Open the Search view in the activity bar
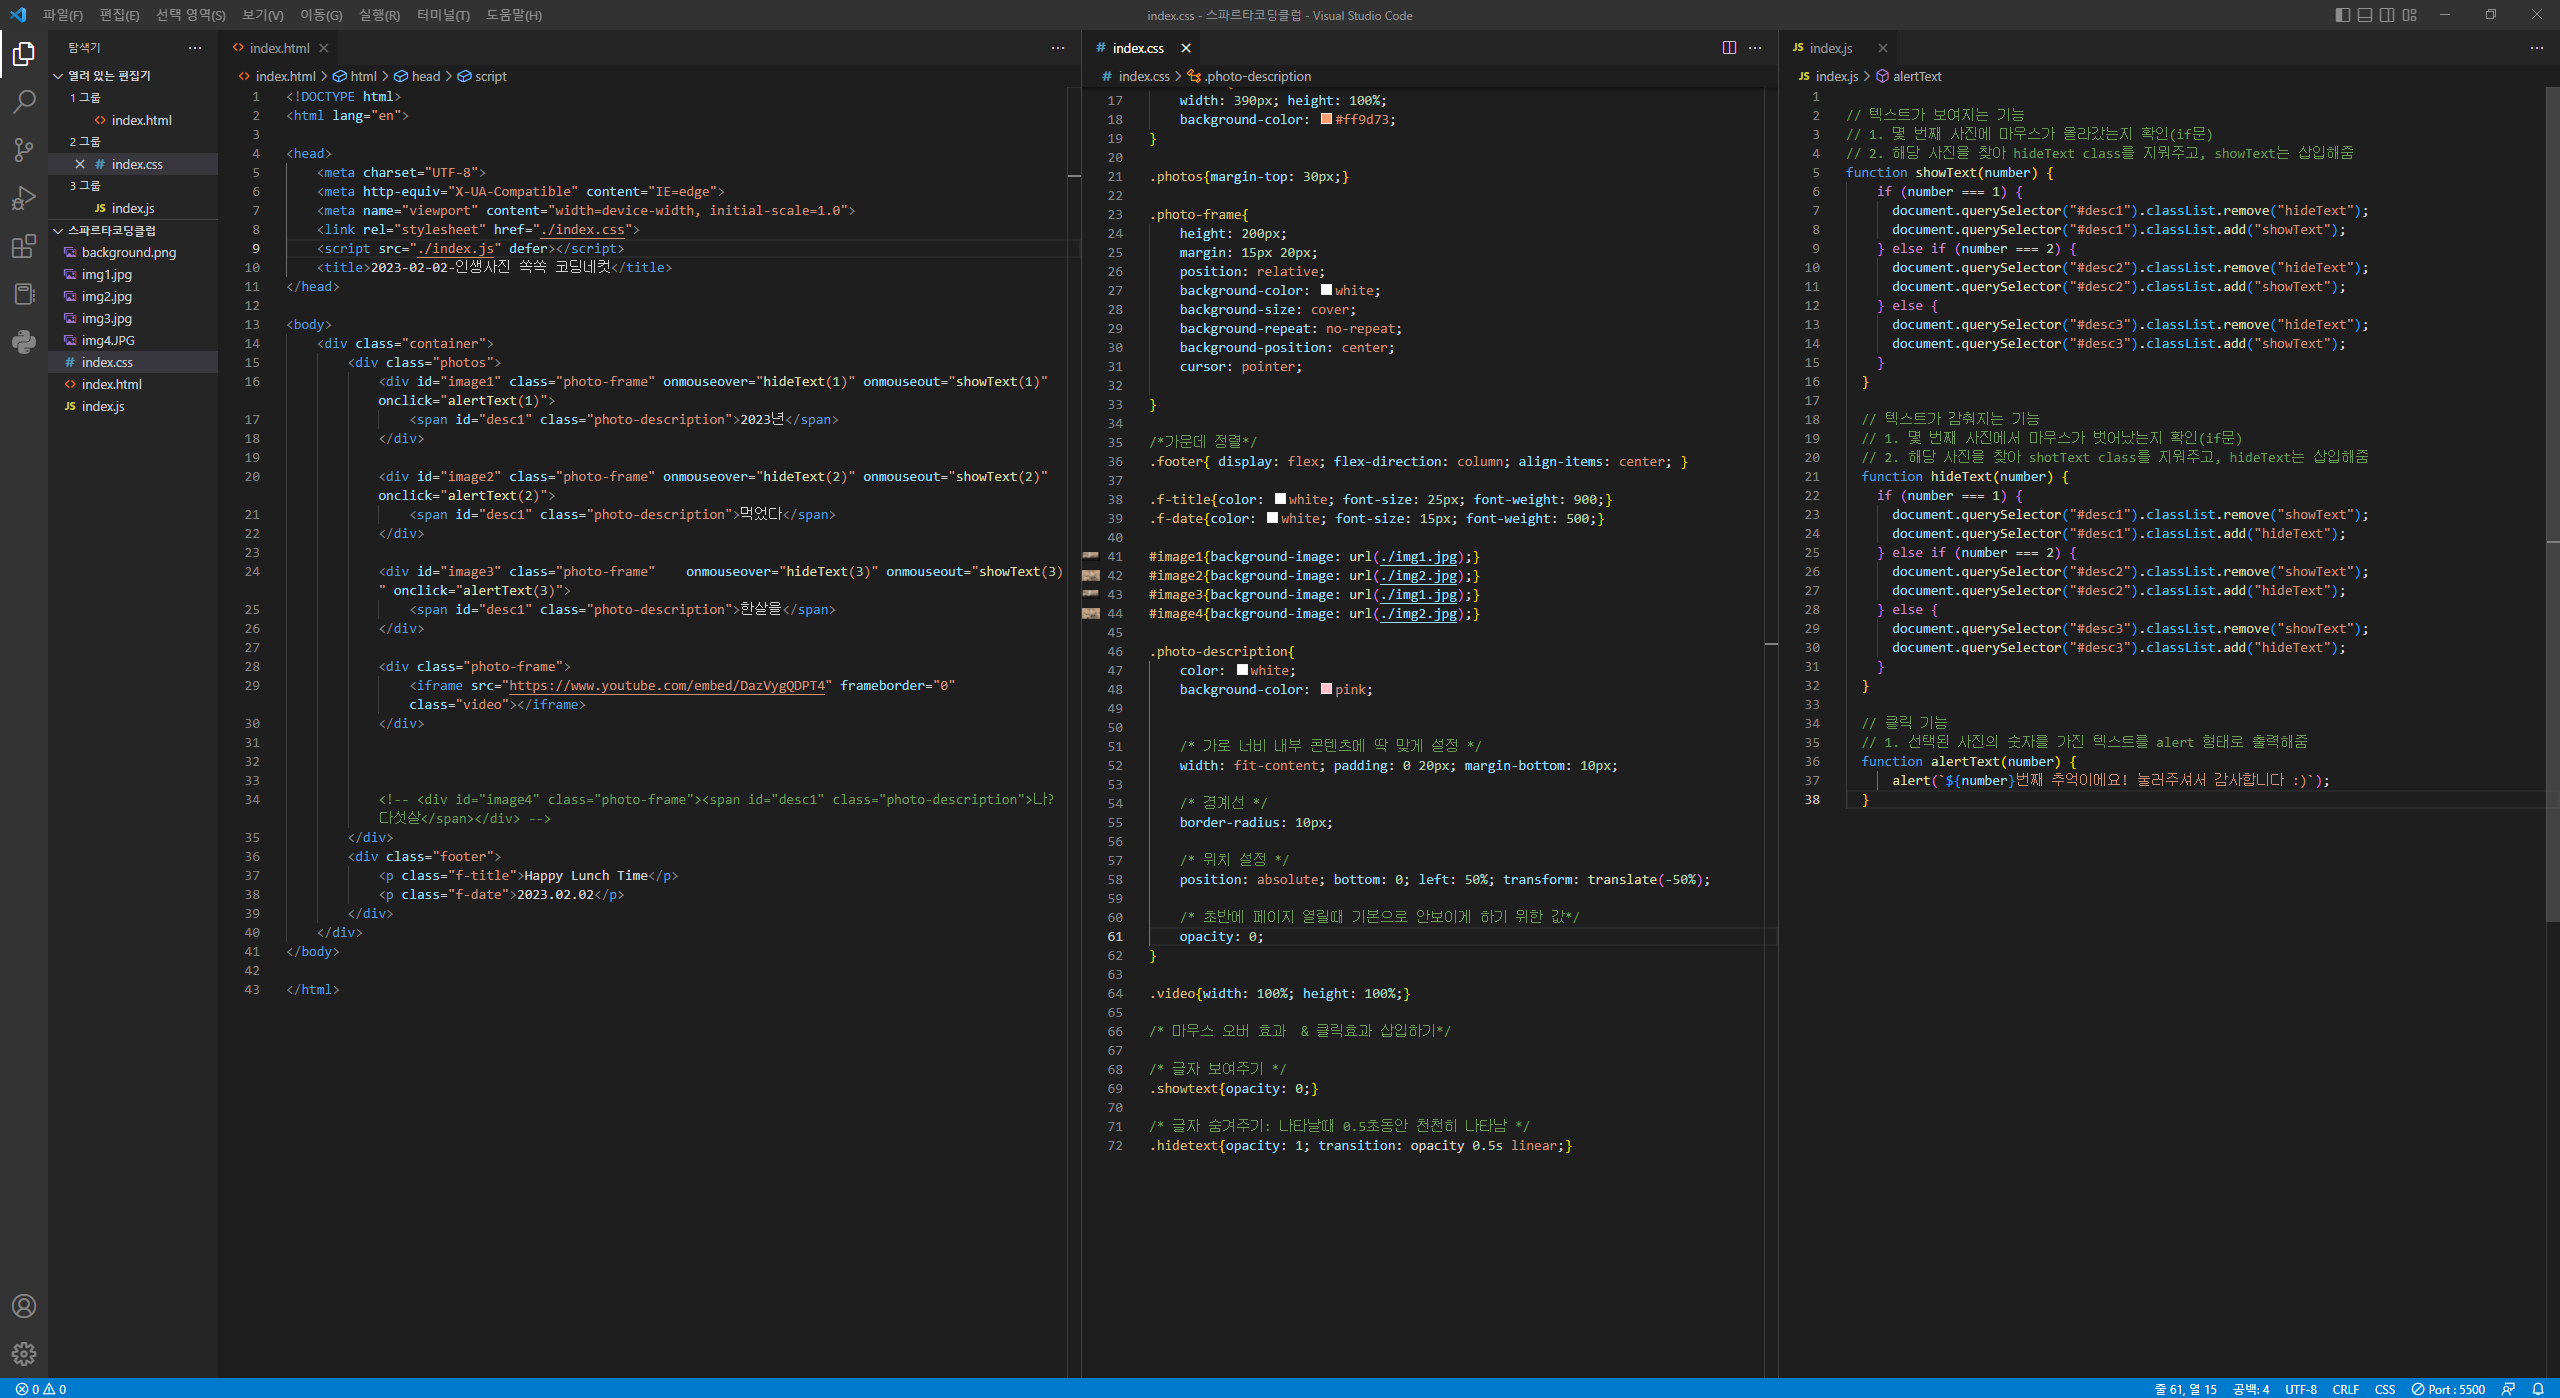This screenshot has width=2560, height=1398. pyautogui.click(x=24, y=102)
